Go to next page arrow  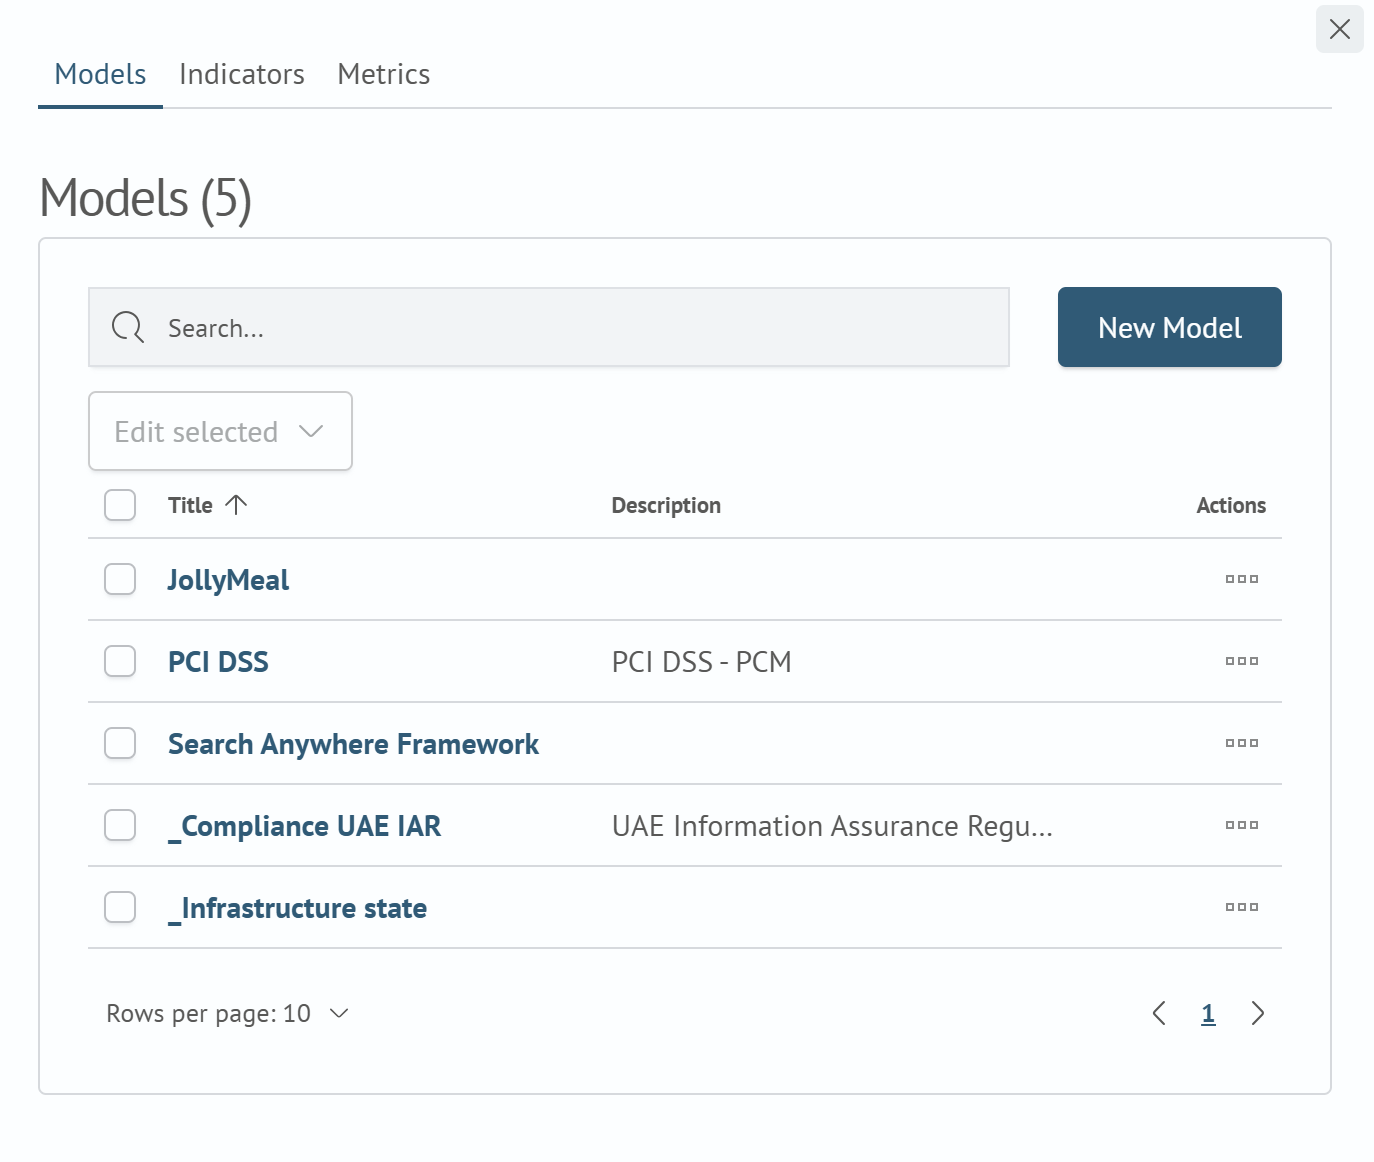[x=1257, y=1013]
